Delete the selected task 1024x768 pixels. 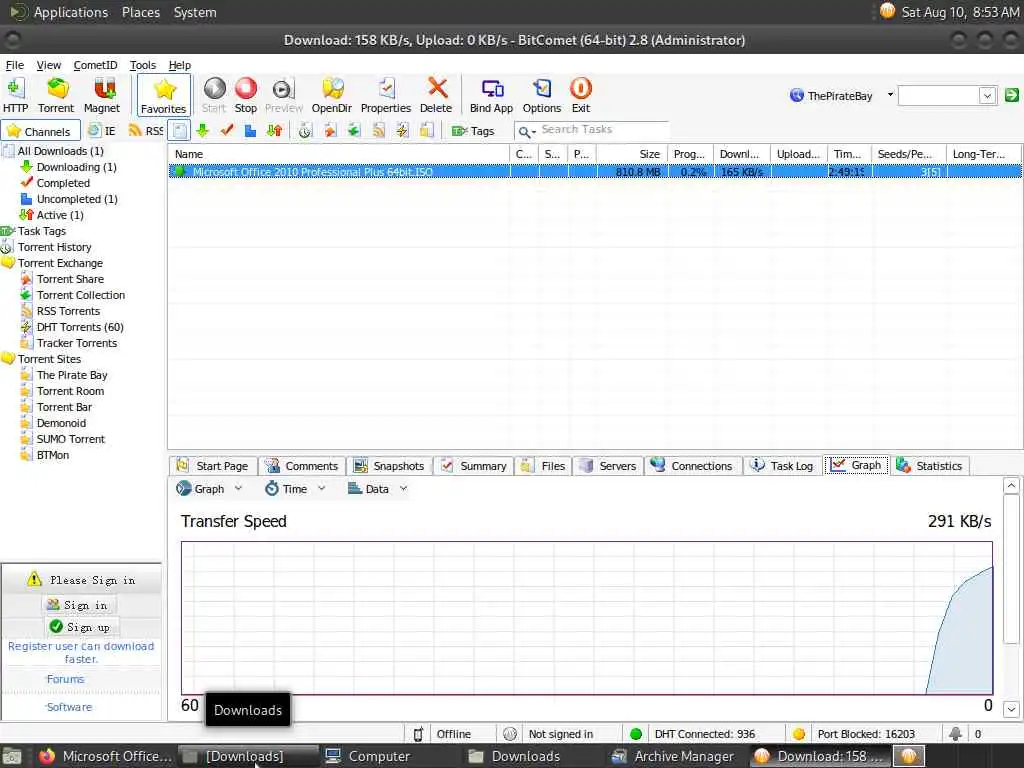click(436, 95)
